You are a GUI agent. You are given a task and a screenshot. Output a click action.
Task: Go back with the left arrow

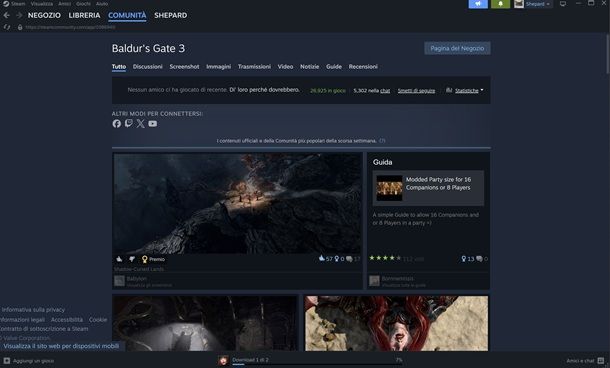(x=7, y=15)
